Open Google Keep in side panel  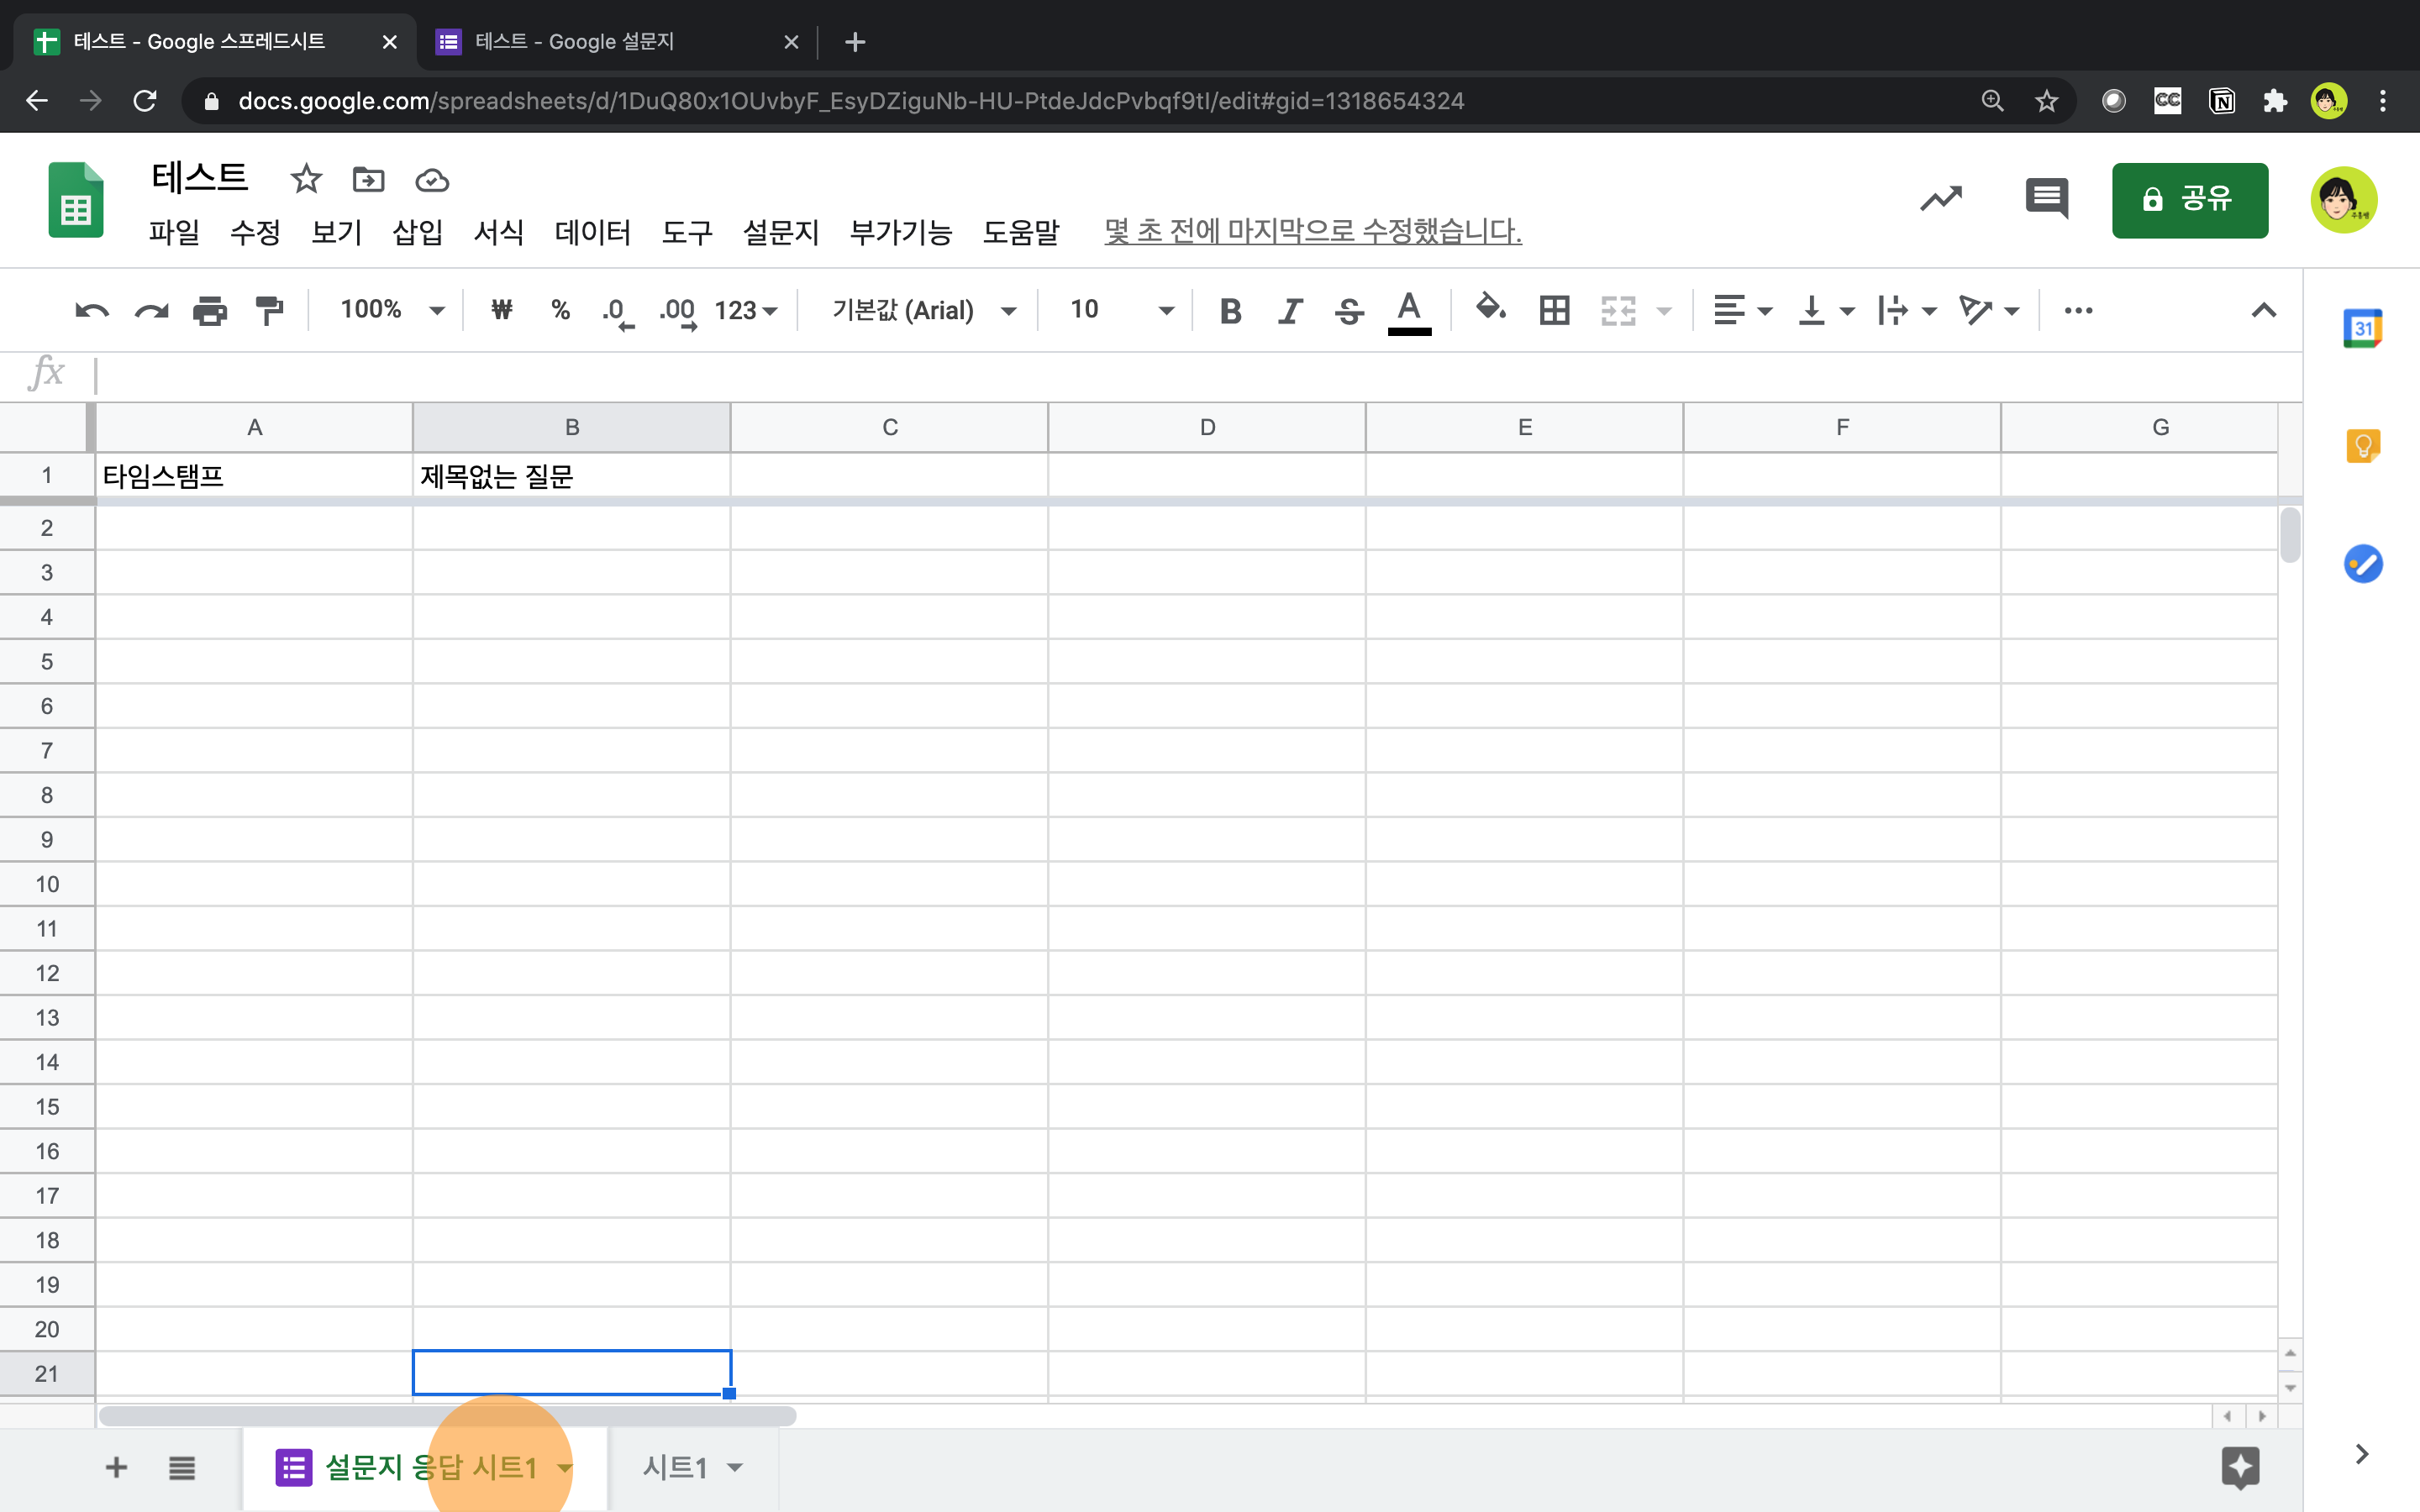click(x=2362, y=446)
